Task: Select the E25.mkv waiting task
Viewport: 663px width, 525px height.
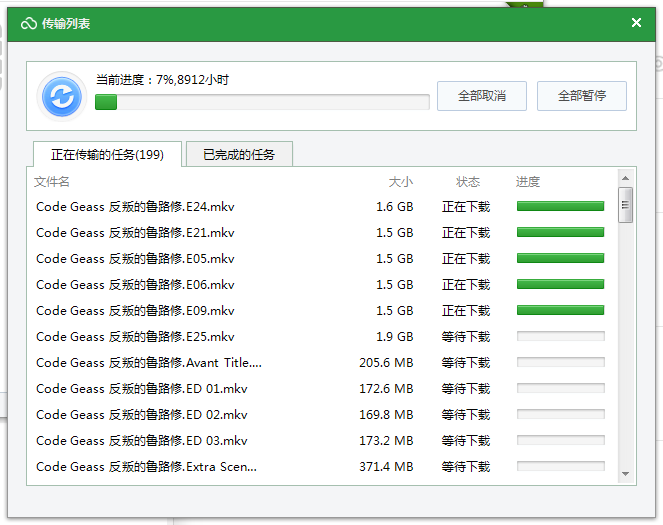Action: tap(135, 337)
